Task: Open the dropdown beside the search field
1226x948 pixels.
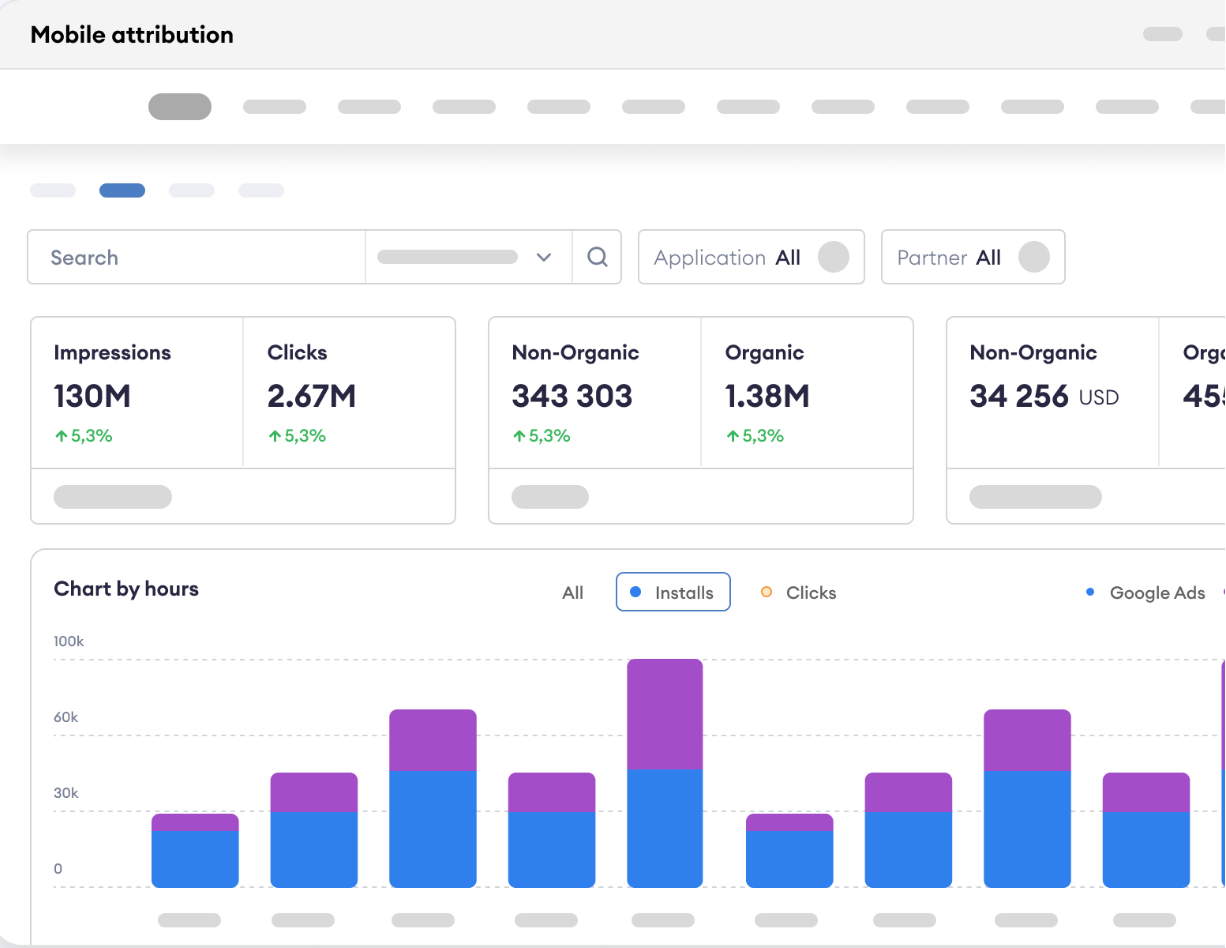Action: [x=543, y=257]
